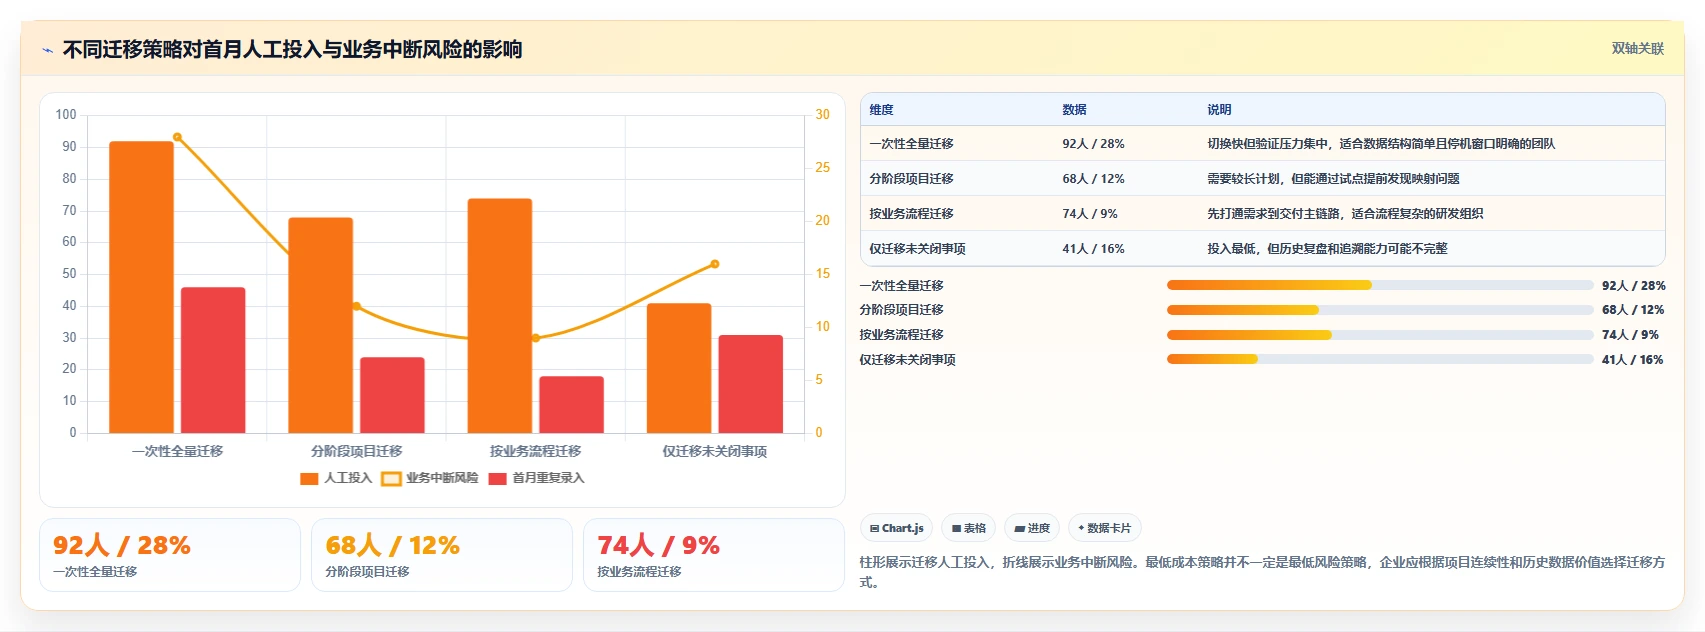Toggle the red 首月重复录入 legend swatch

coord(498,478)
